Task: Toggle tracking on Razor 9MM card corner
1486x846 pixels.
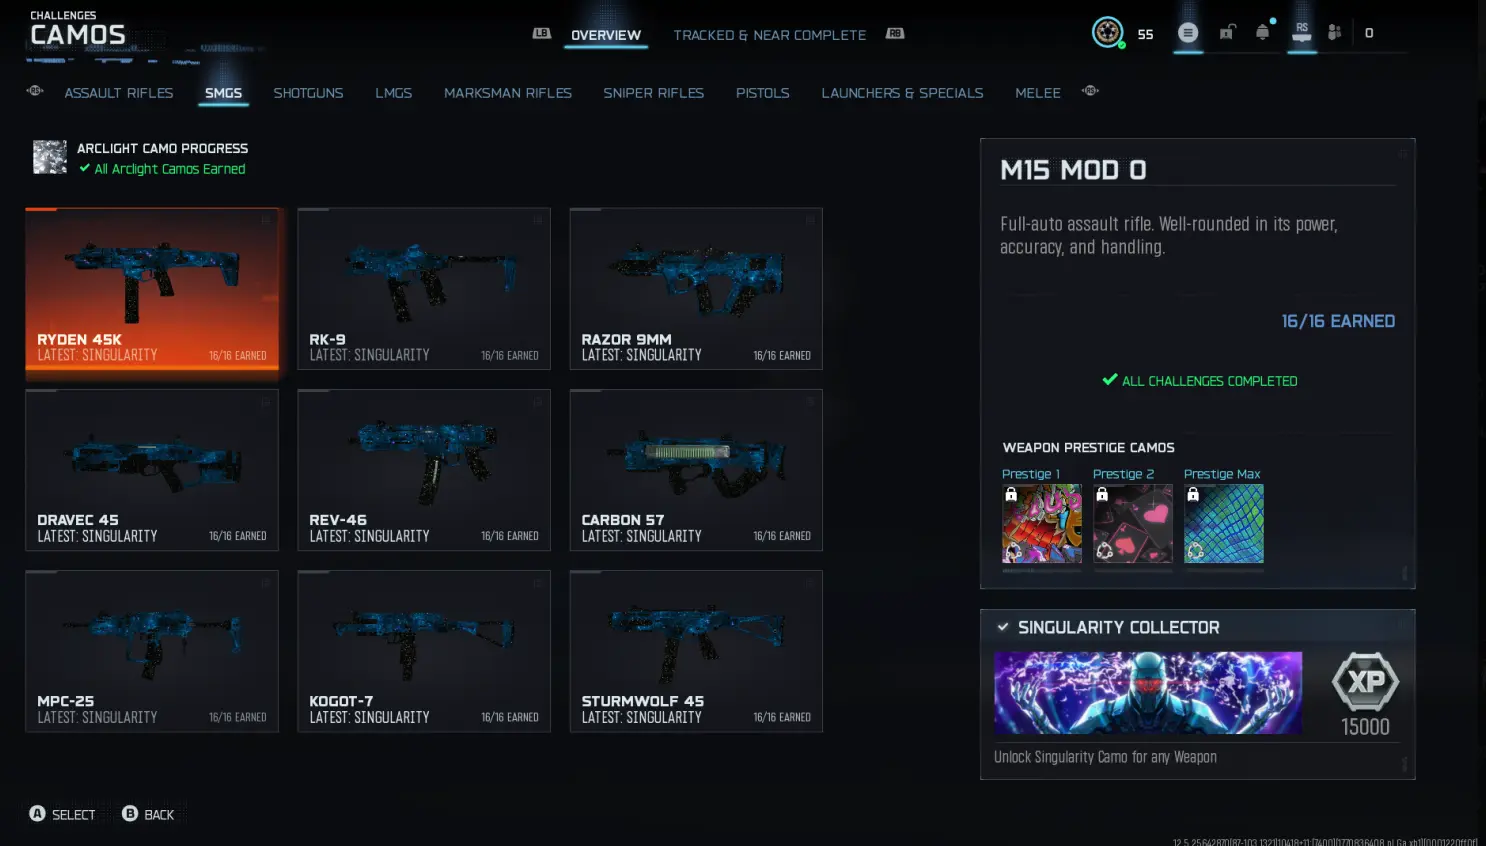Action: pos(810,220)
